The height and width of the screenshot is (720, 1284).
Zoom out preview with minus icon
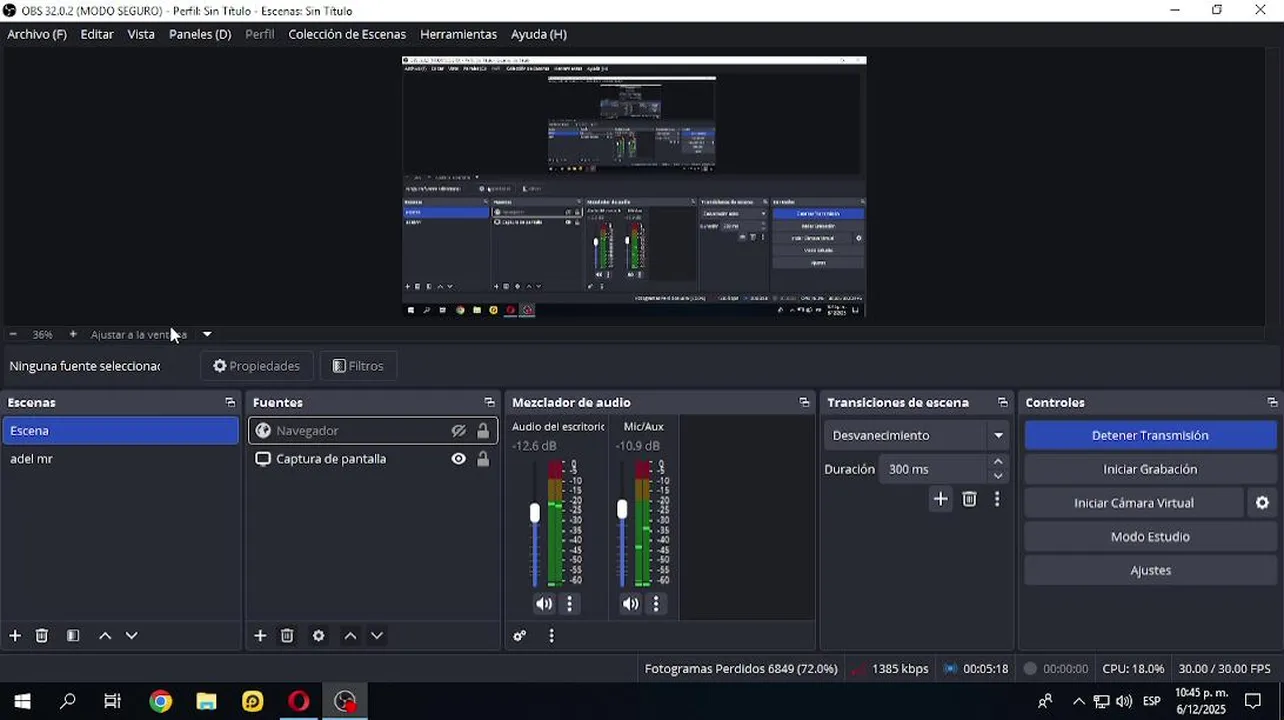tap(13, 334)
